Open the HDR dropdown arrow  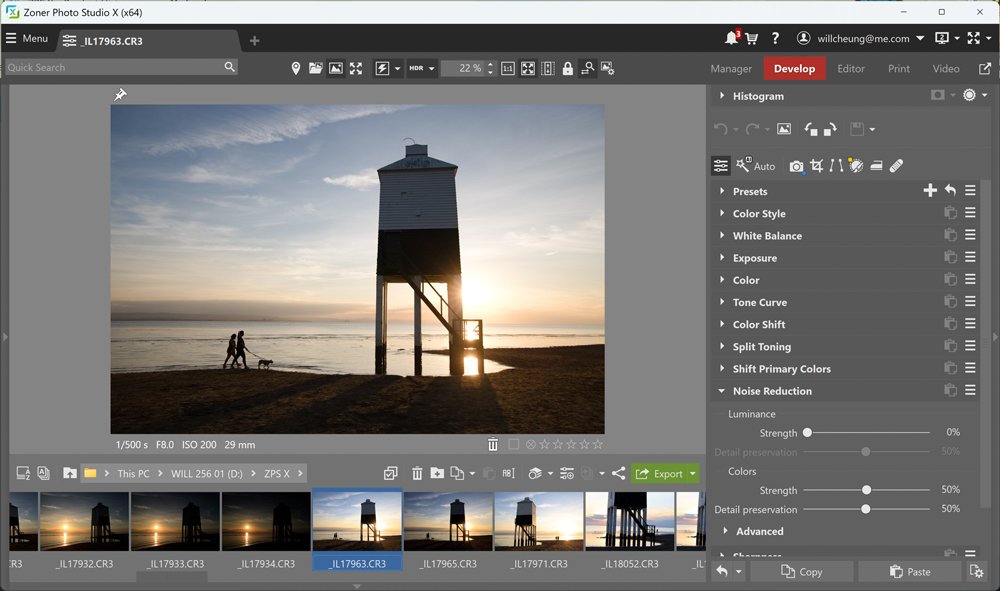pyautogui.click(x=432, y=68)
